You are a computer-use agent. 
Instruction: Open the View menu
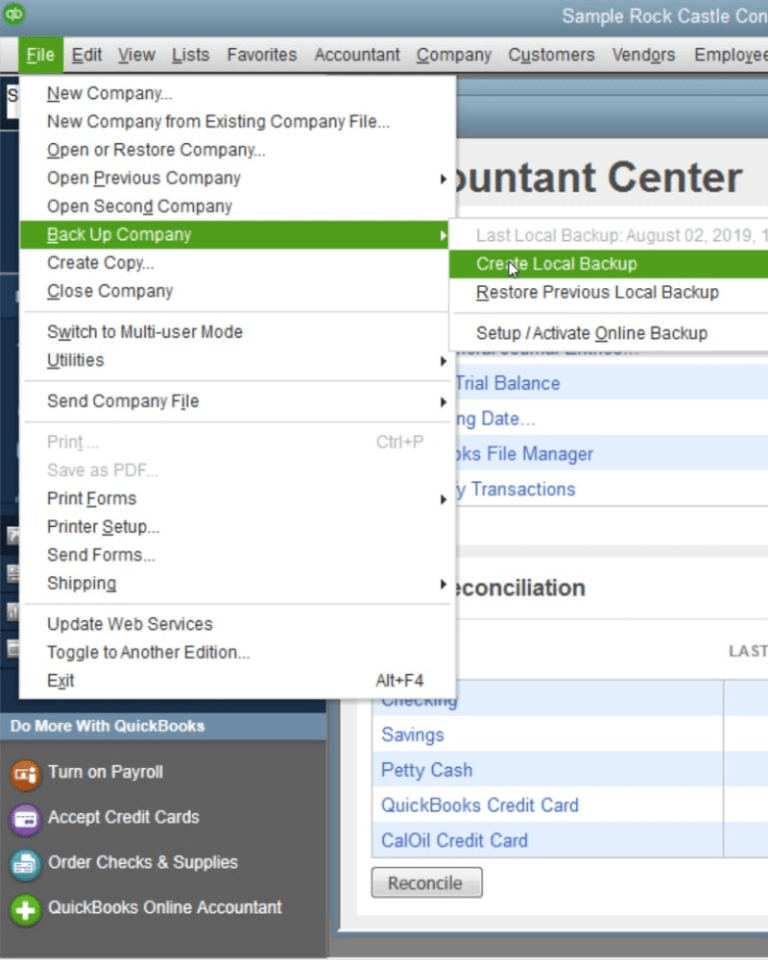(x=137, y=55)
